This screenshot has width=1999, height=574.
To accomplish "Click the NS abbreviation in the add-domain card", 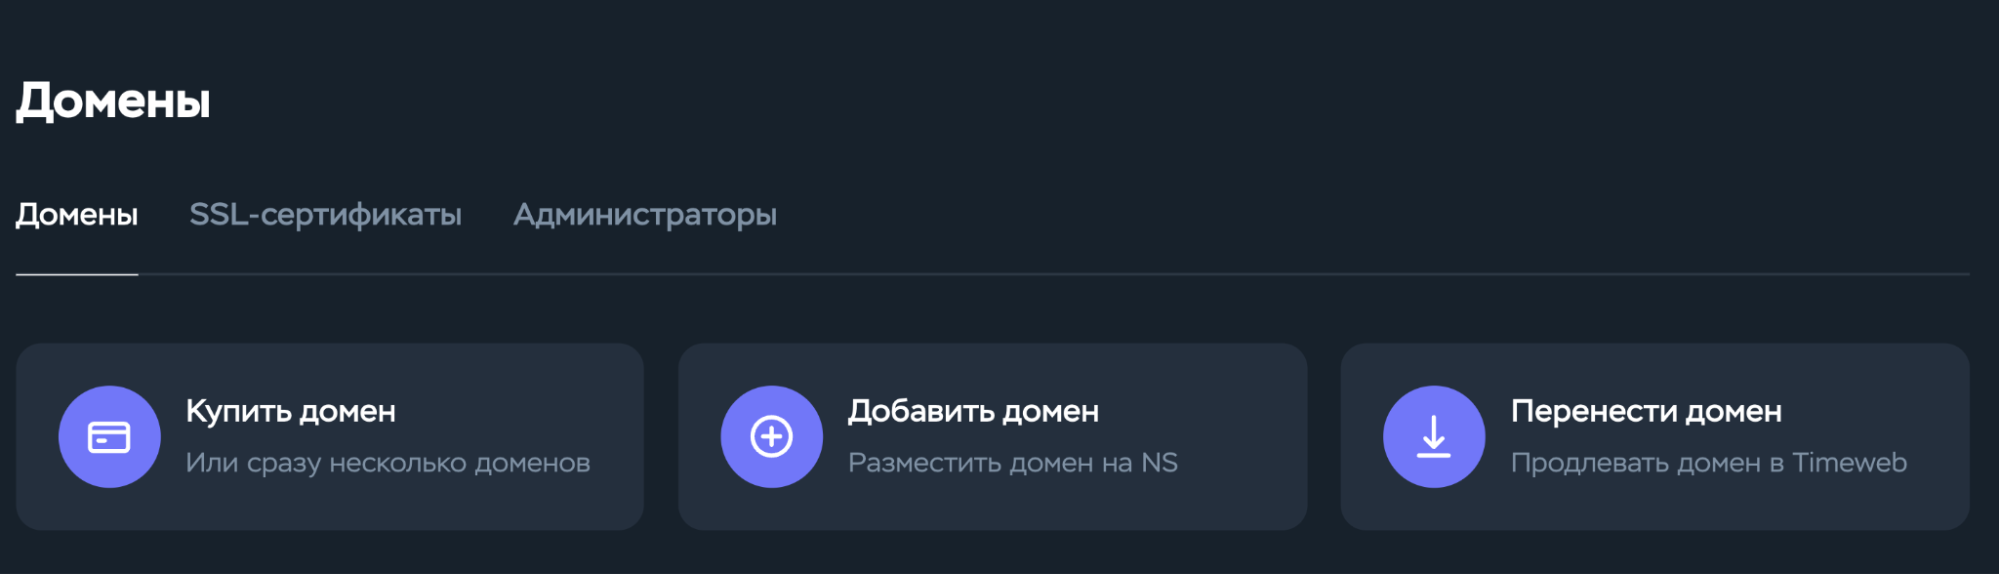I will point(1159,463).
